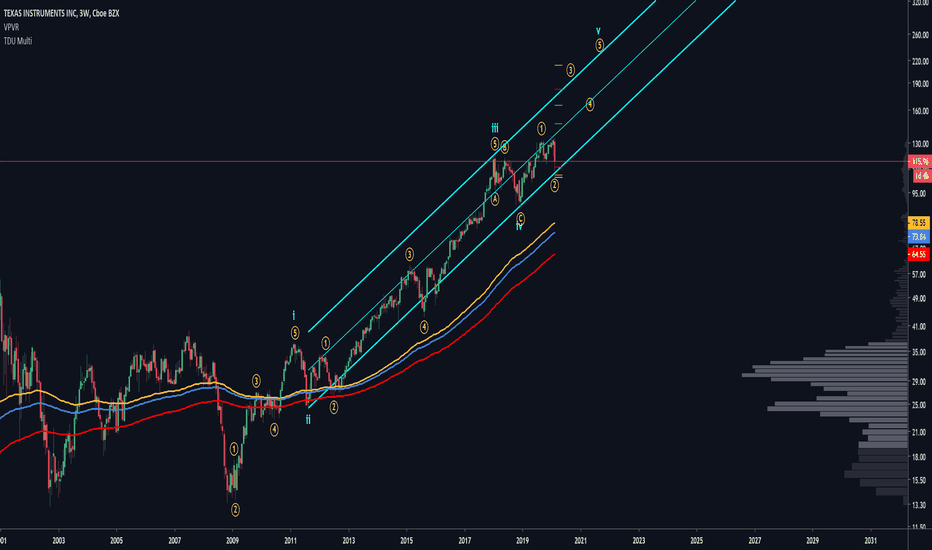This screenshot has width=932, height=550.
Task: Select the VPVR indicator label
Action: pyautogui.click(x=11, y=27)
